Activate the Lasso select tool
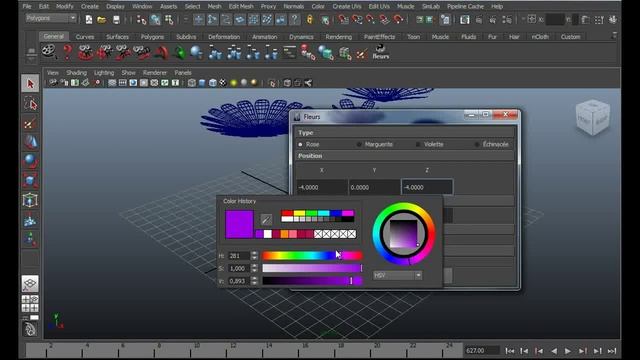The width and height of the screenshot is (640, 360). 30,104
